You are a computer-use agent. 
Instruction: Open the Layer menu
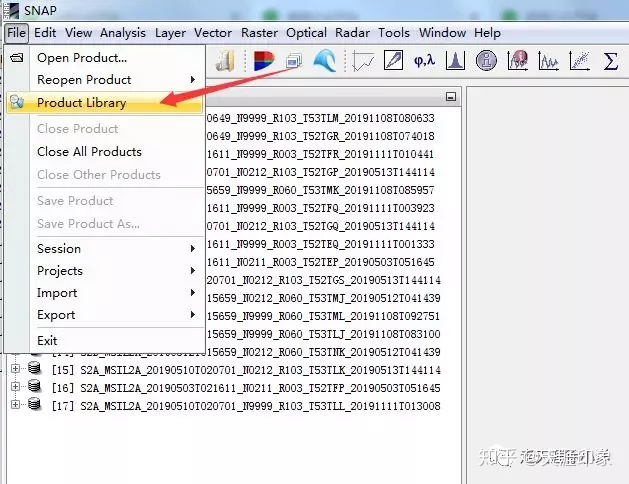pyautogui.click(x=170, y=32)
